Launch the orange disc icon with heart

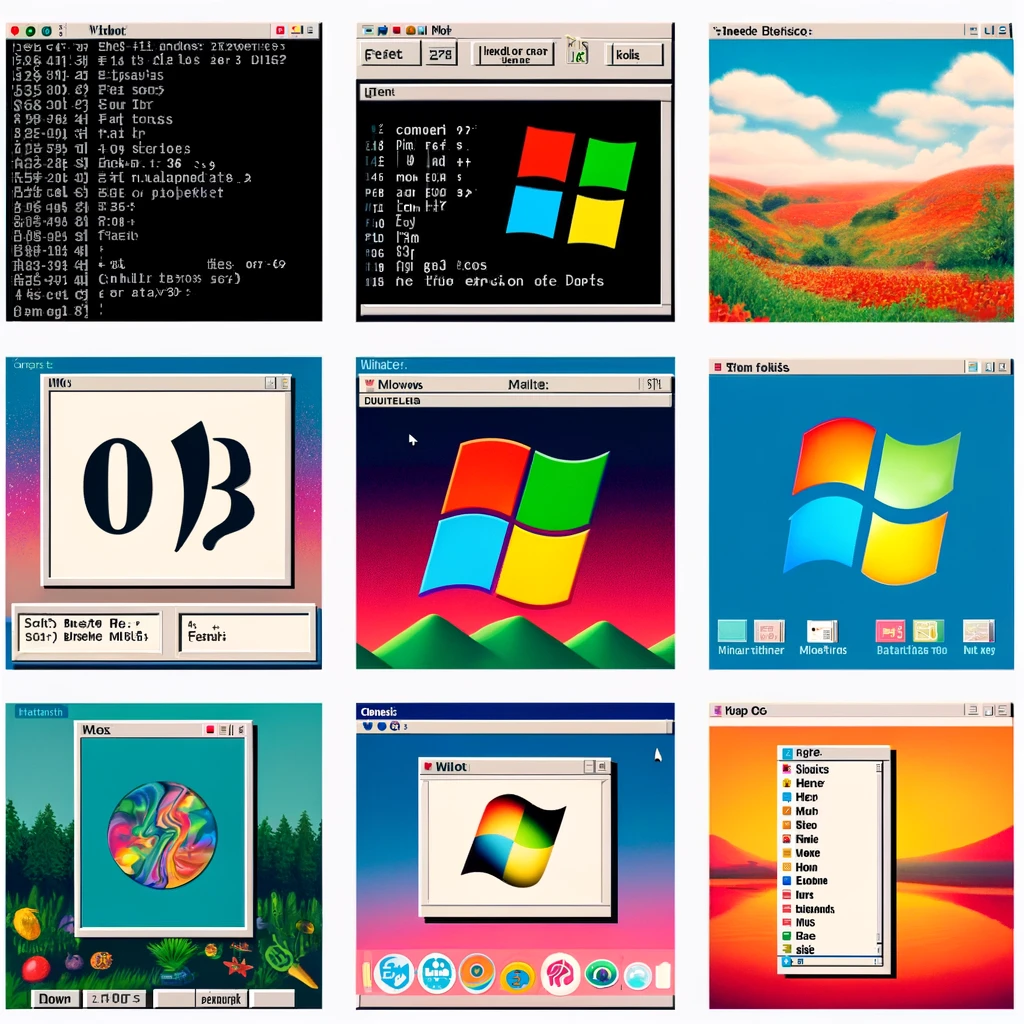tap(477, 973)
